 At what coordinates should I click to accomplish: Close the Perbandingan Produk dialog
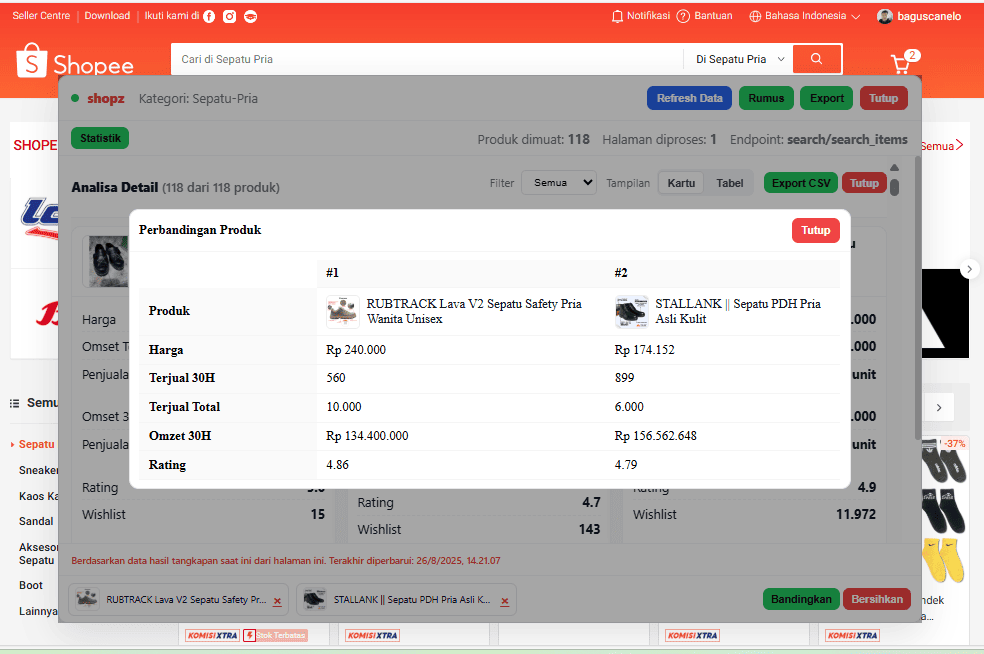pos(815,230)
